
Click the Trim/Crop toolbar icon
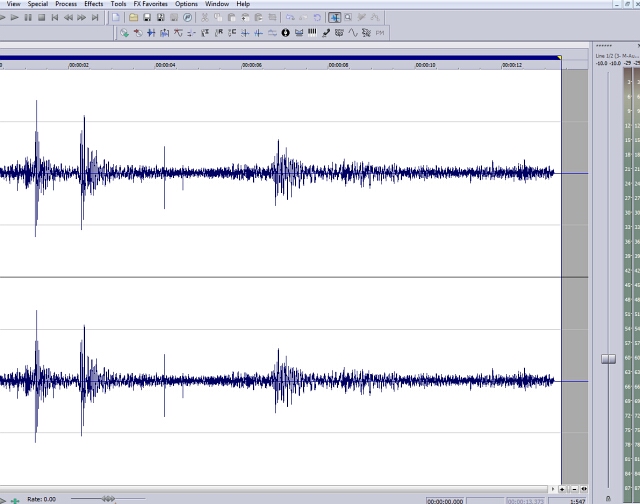[x=272, y=17]
